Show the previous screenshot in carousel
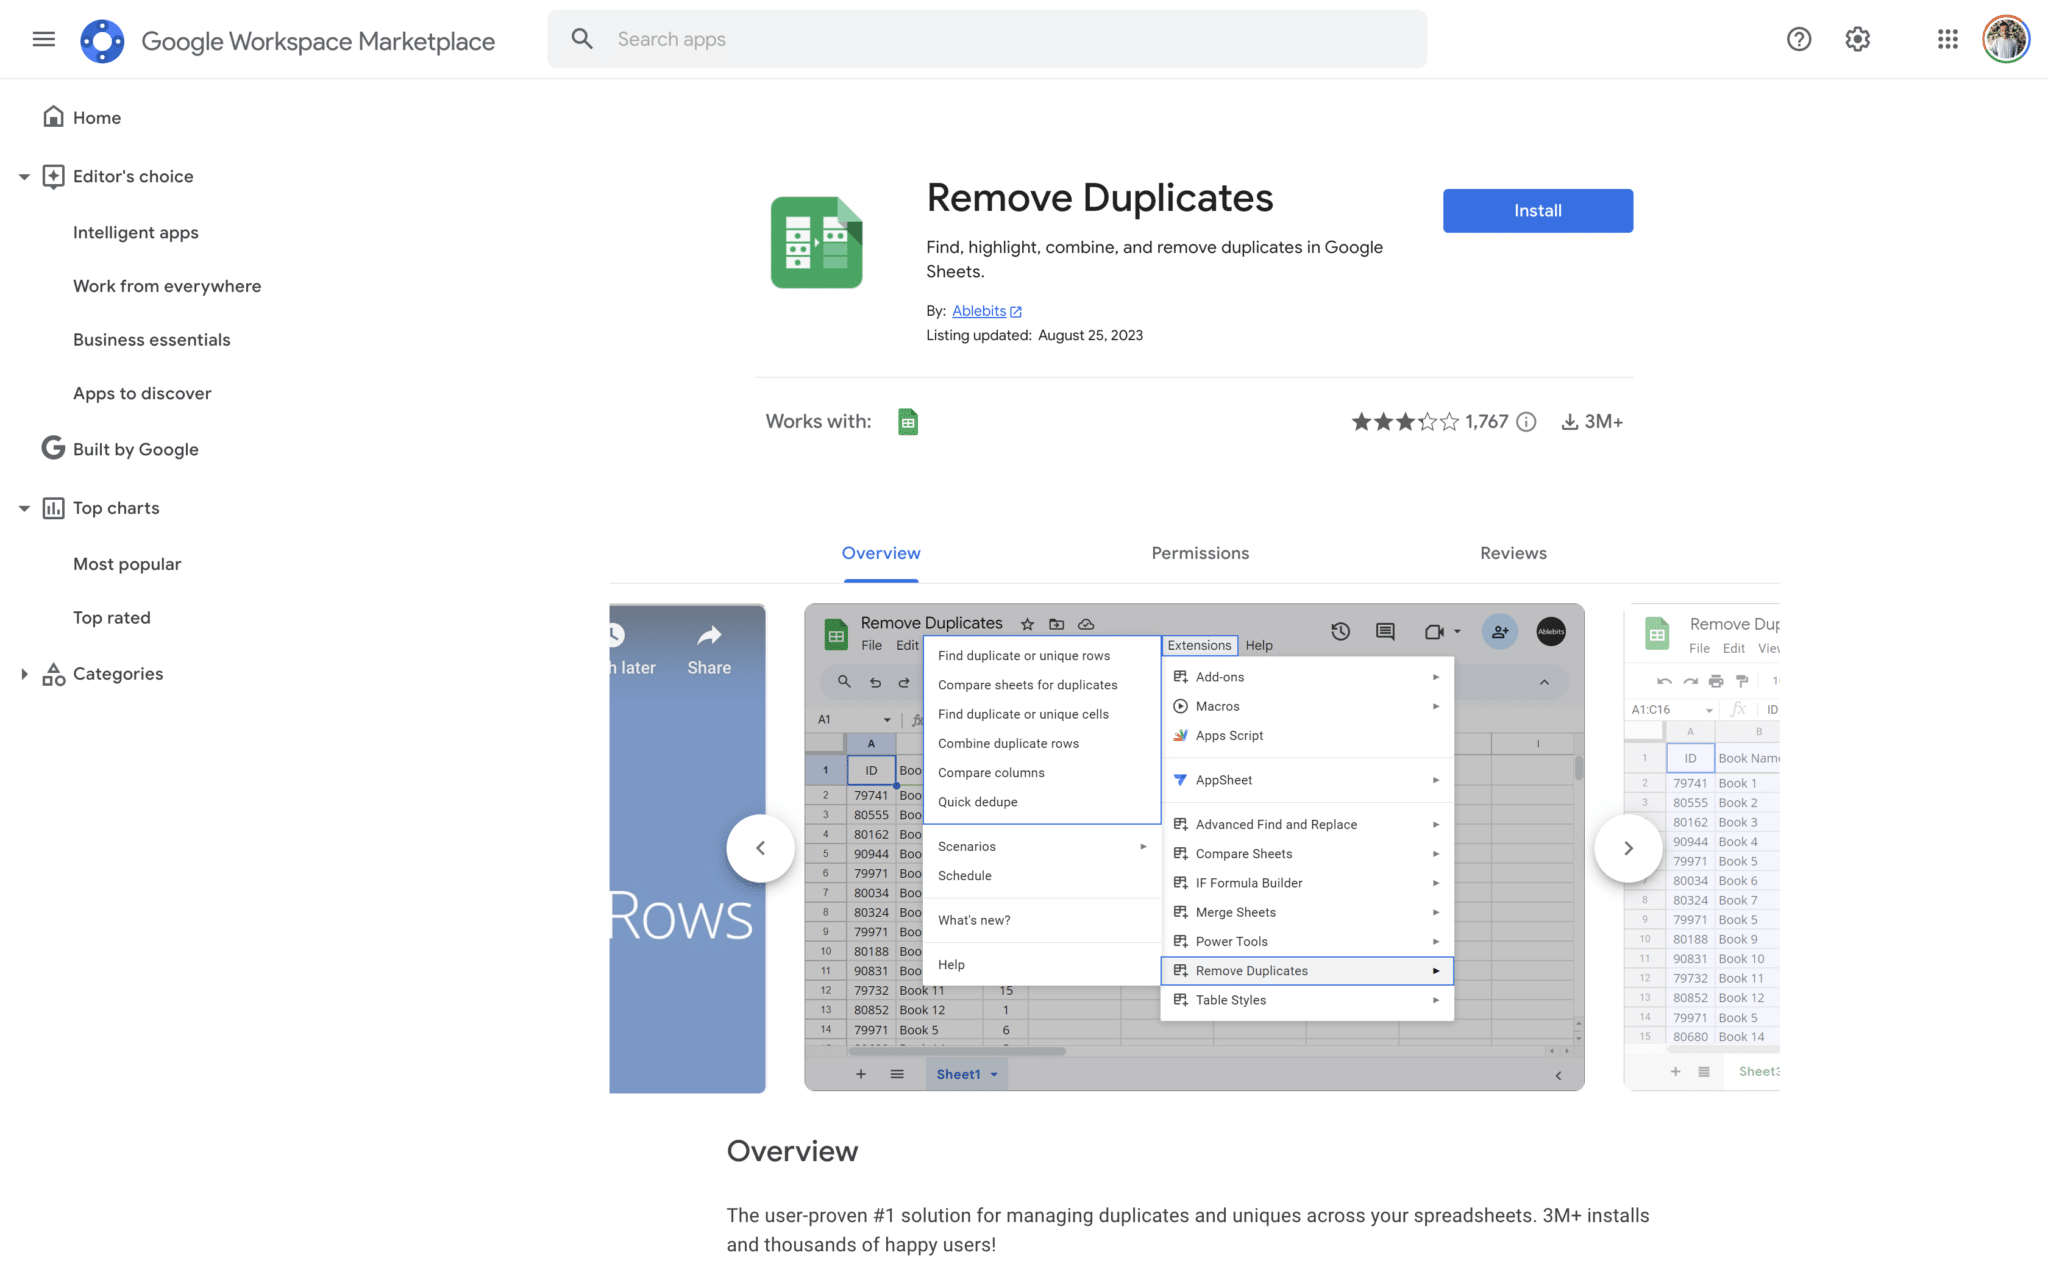2048x1280 pixels. click(x=761, y=848)
